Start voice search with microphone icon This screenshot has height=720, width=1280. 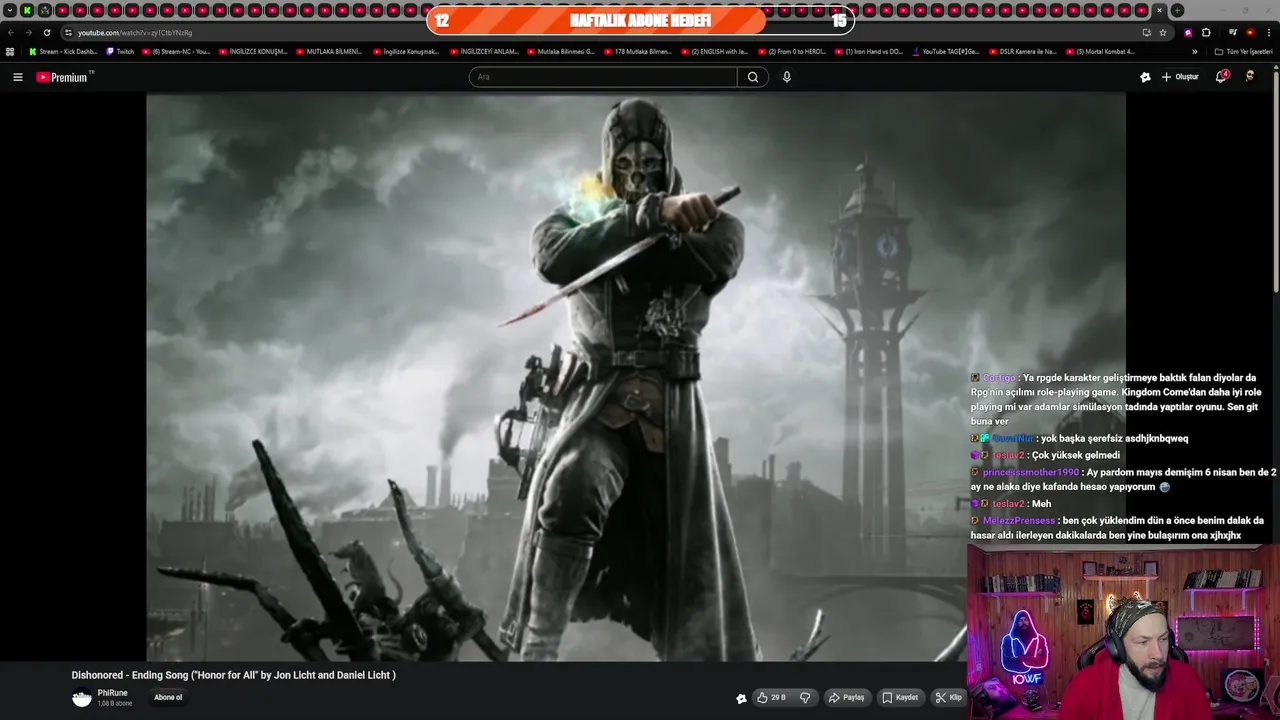click(x=787, y=77)
